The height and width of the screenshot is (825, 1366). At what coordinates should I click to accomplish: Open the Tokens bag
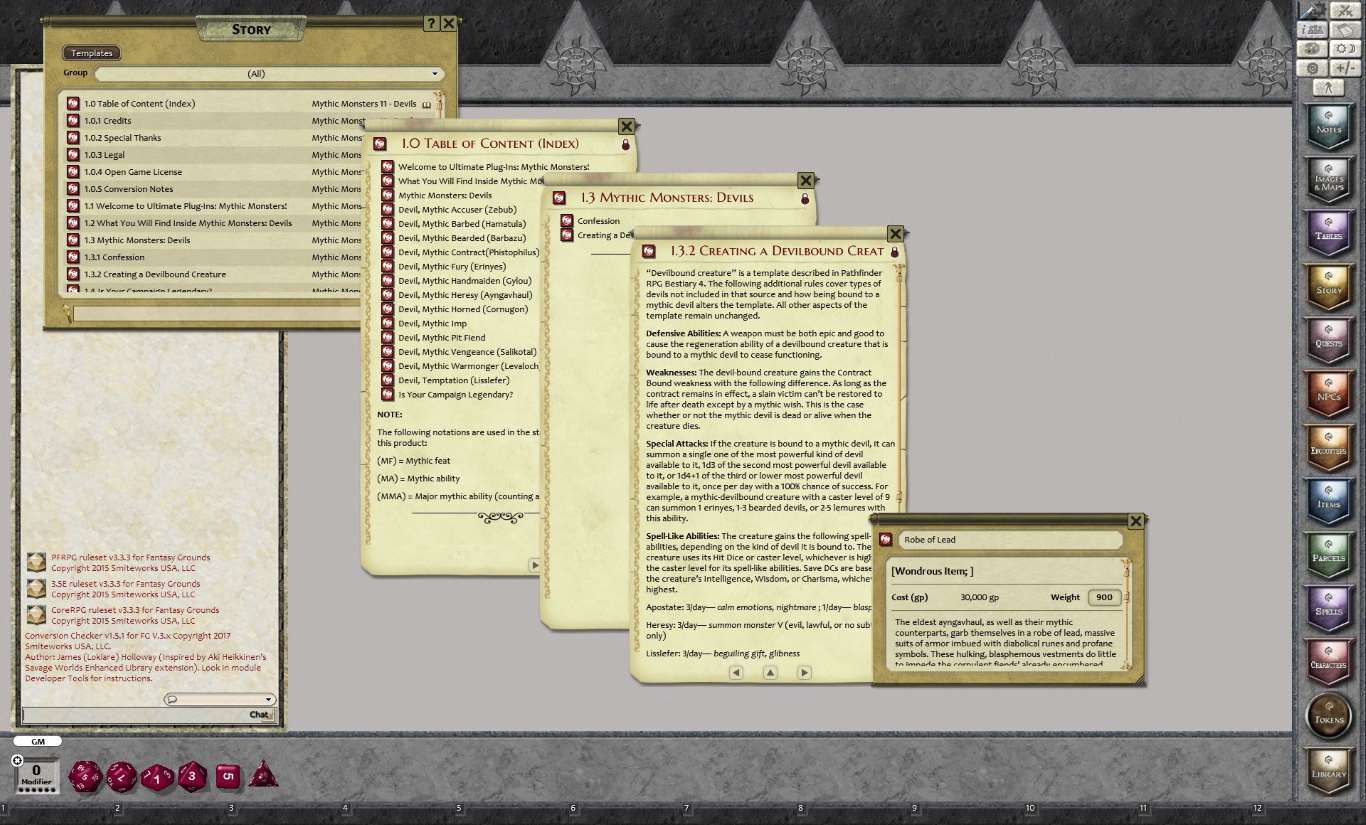(x=1329, y=716)
